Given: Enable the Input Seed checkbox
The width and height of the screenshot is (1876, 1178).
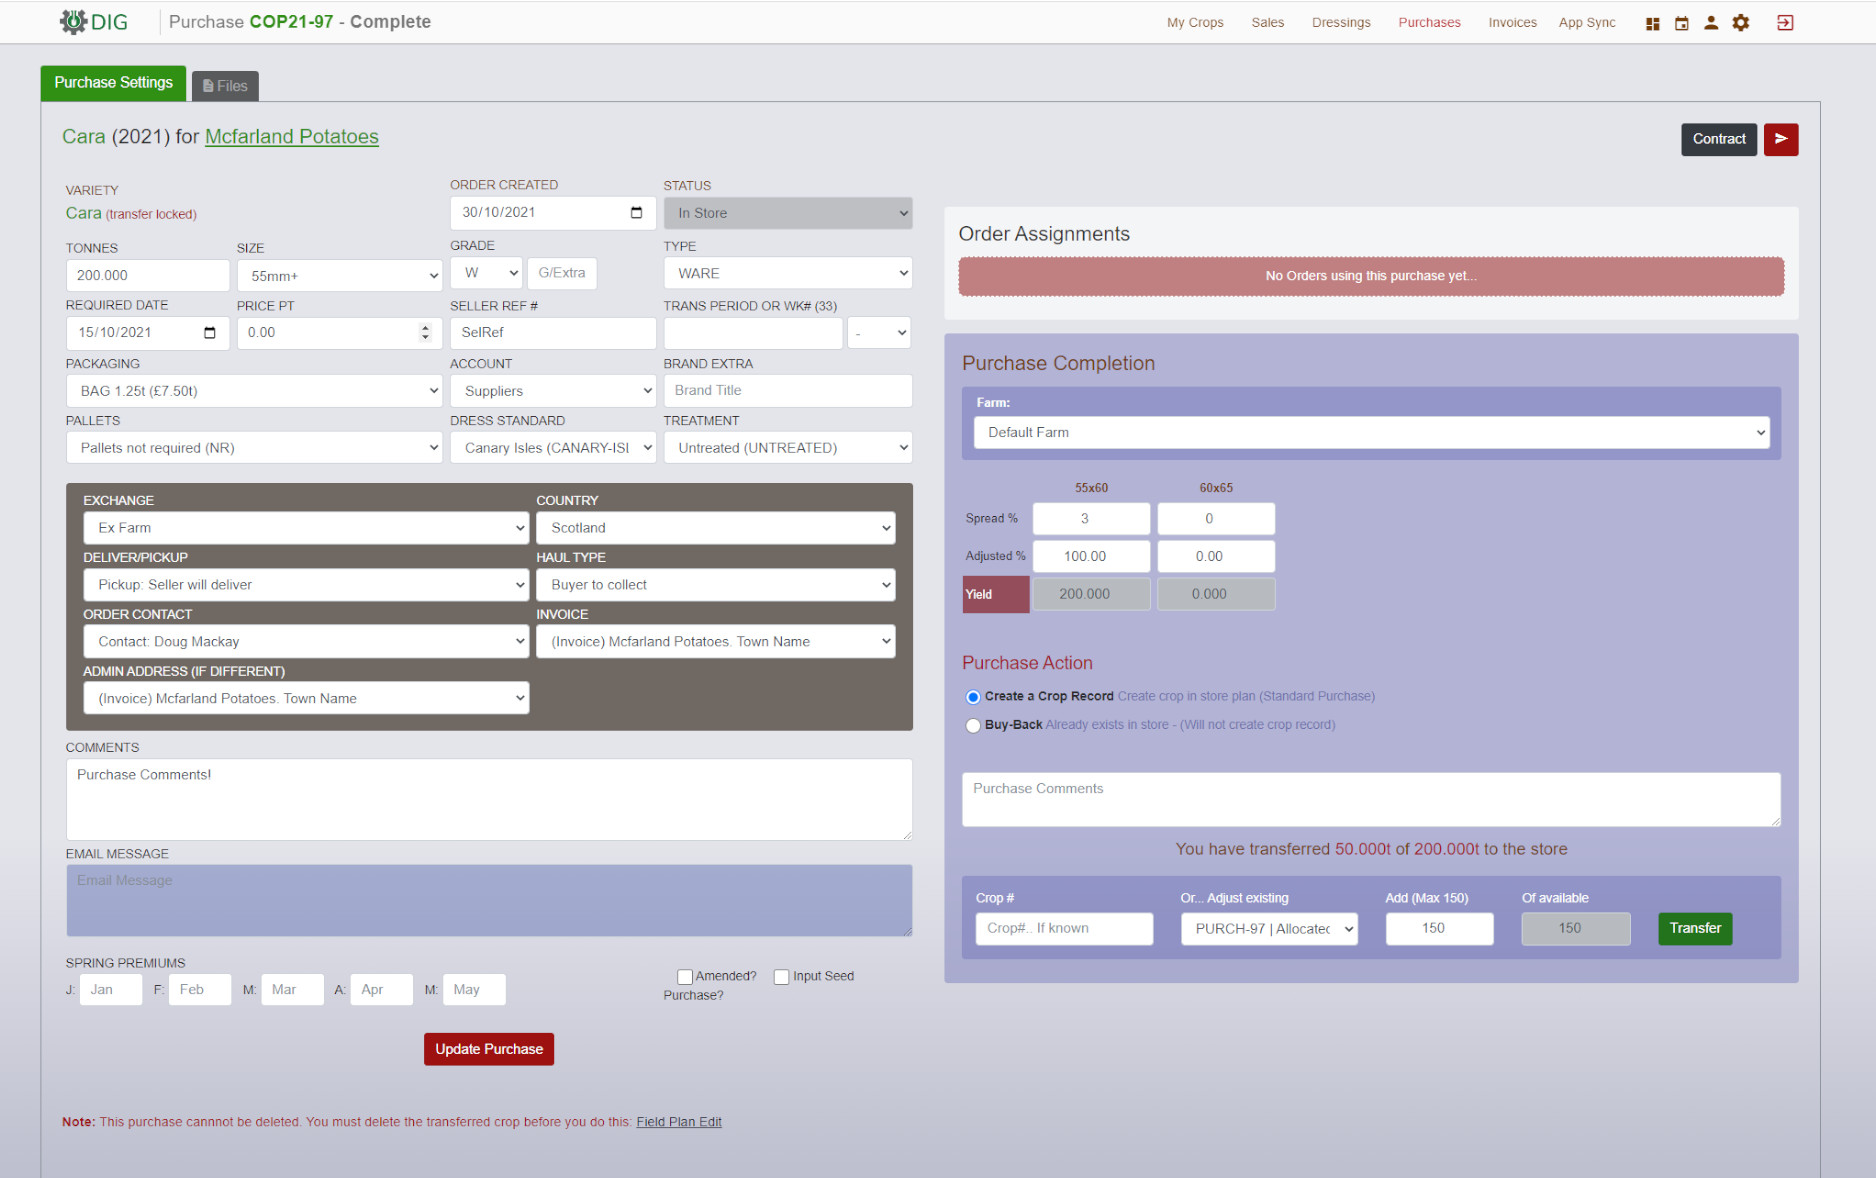Looking at the screenshot, I should pos(782,977).
